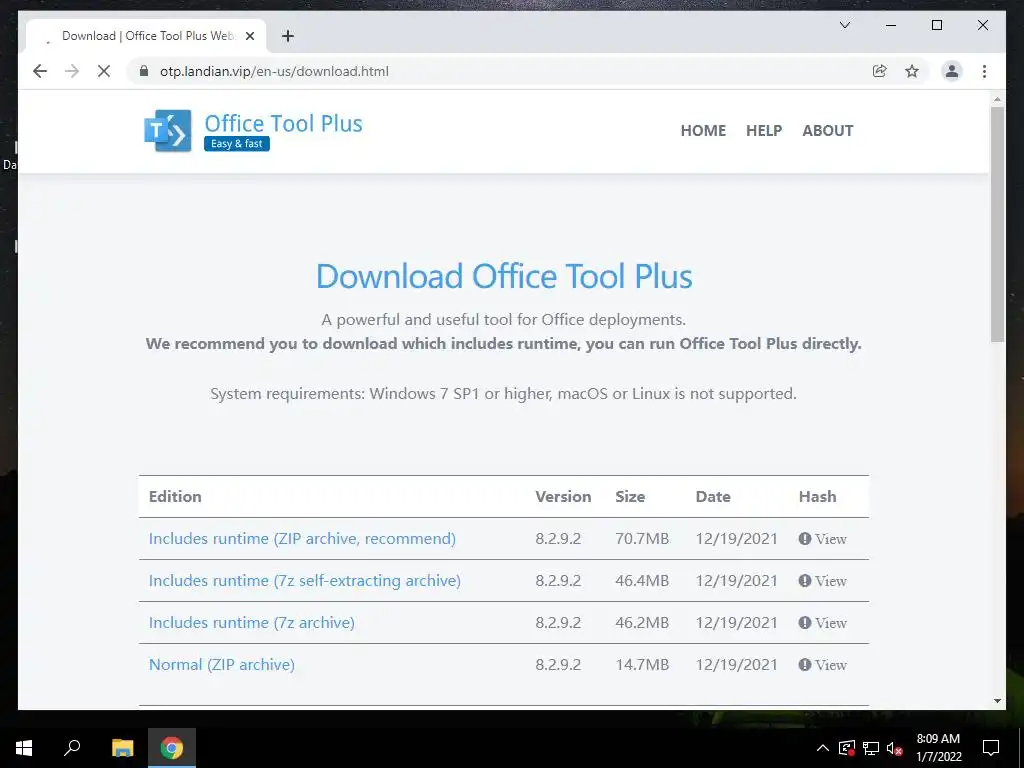This screenshot has width=1024, height=768.
Task: Click the security alert tray icon
Action: (x=846, y=748)
